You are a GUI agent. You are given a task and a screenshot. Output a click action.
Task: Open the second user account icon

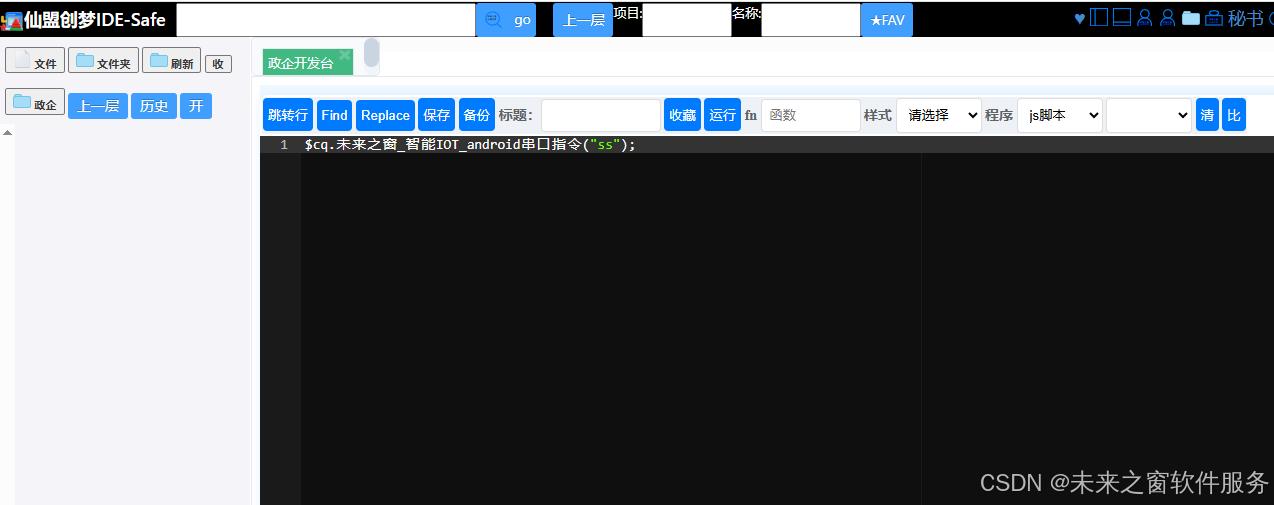(x=1167, y=18)
